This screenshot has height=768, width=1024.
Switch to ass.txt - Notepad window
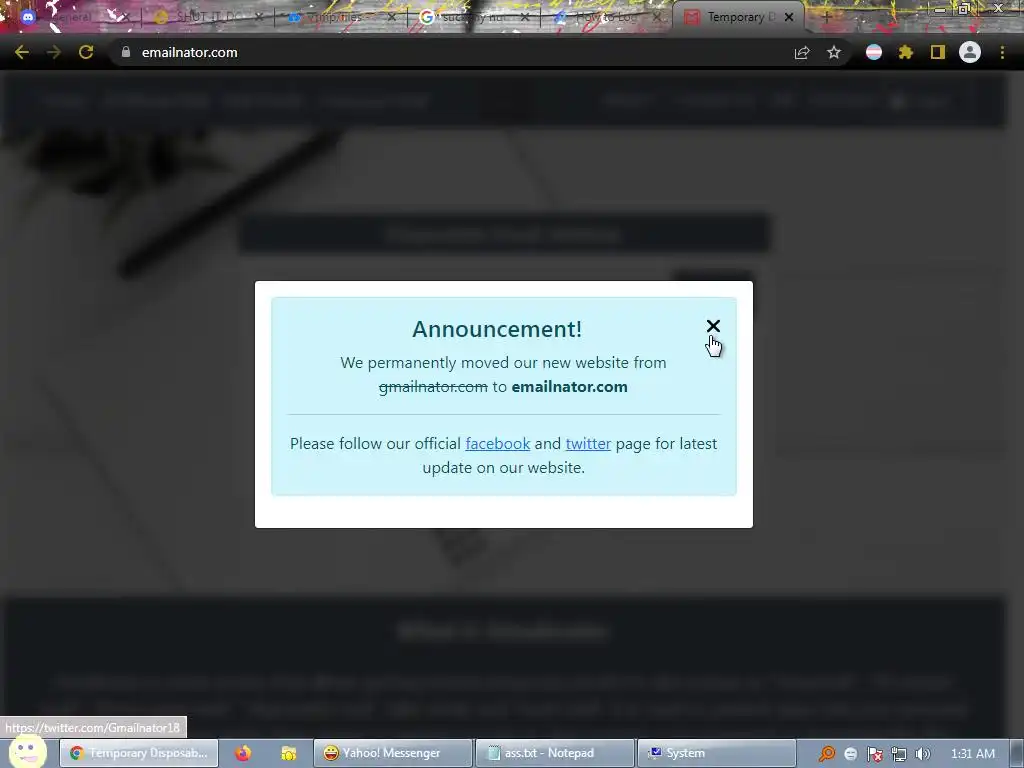point(554,753)
